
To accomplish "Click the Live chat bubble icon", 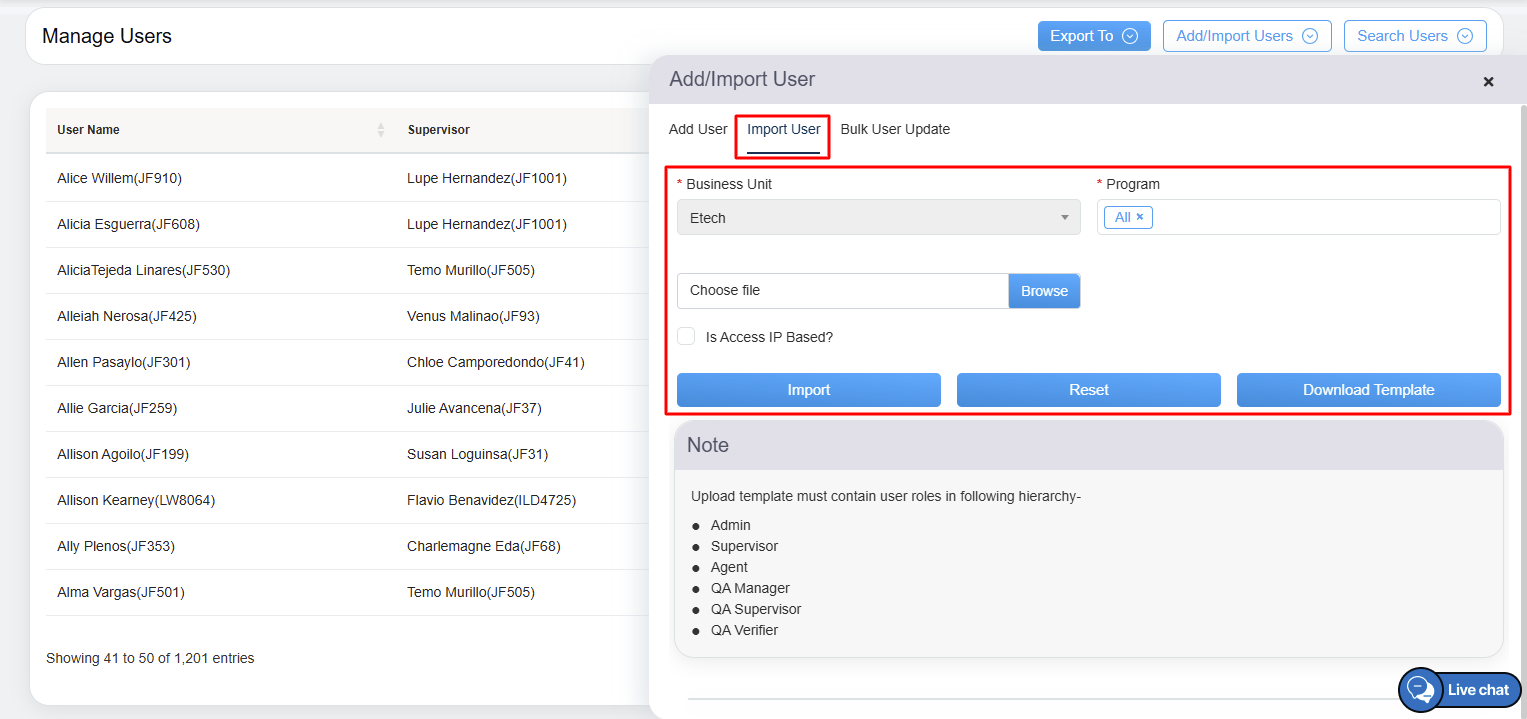I will point(1420,690).
